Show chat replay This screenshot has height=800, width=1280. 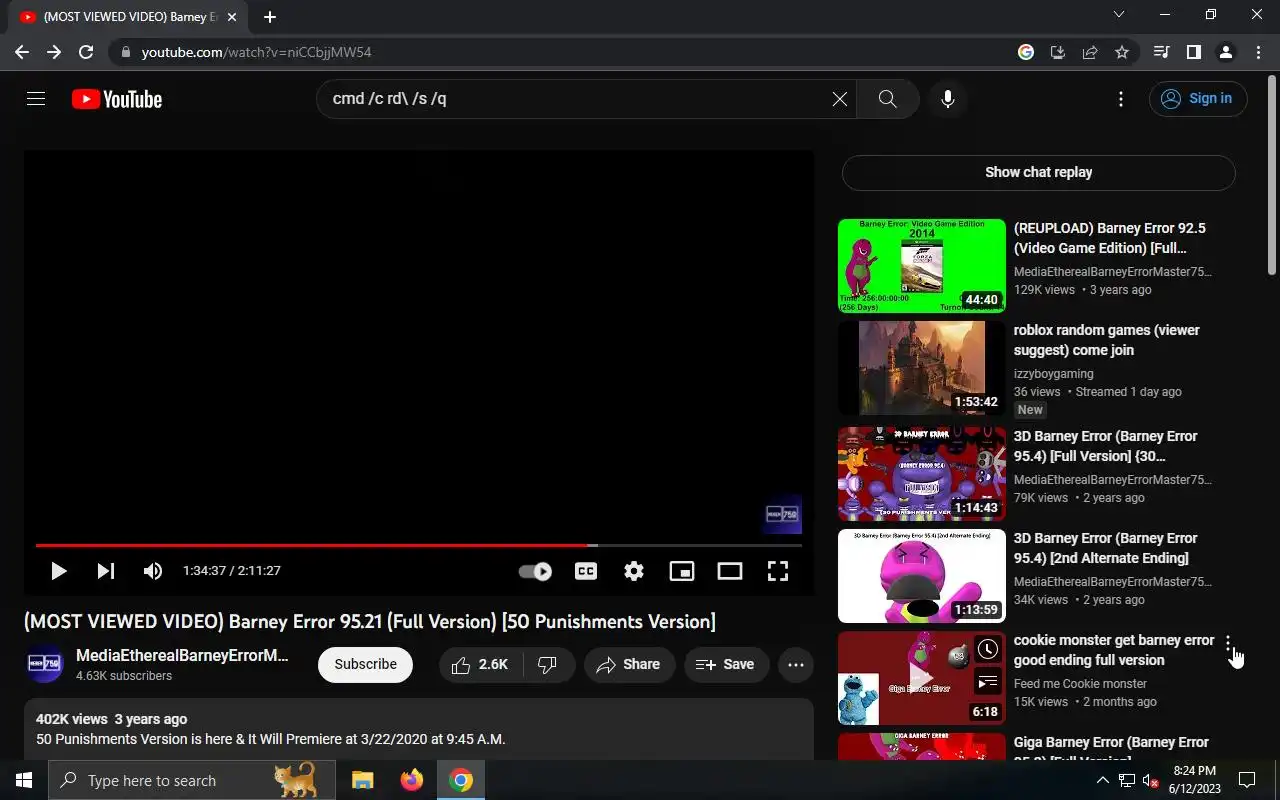(x=1039, y=172)
